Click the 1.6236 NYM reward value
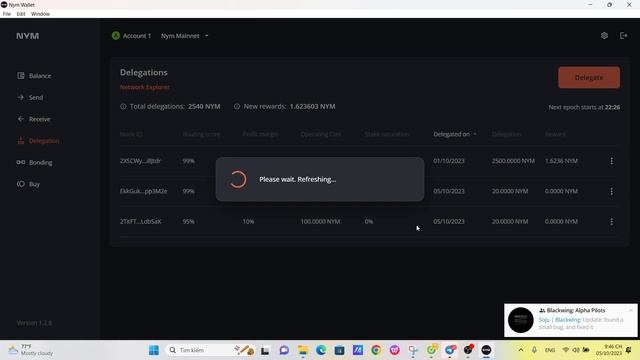The image size is (640, 360). [x=561, y=161]
